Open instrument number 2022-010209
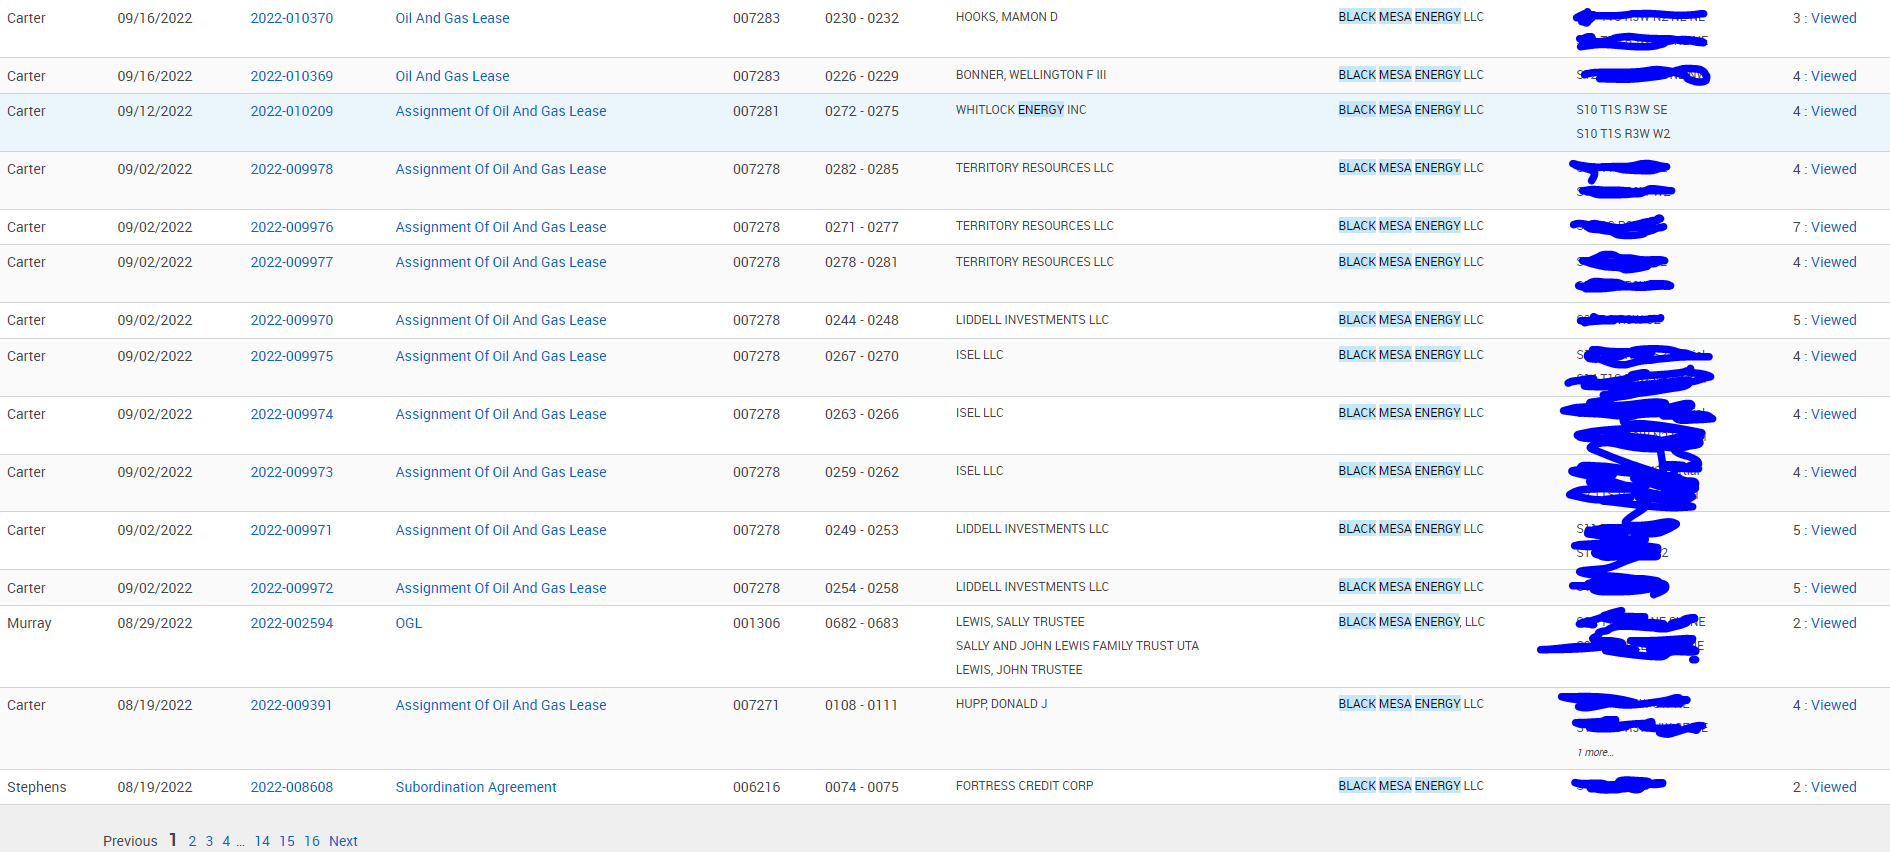The image size is (1890, 852). [292, 111]
